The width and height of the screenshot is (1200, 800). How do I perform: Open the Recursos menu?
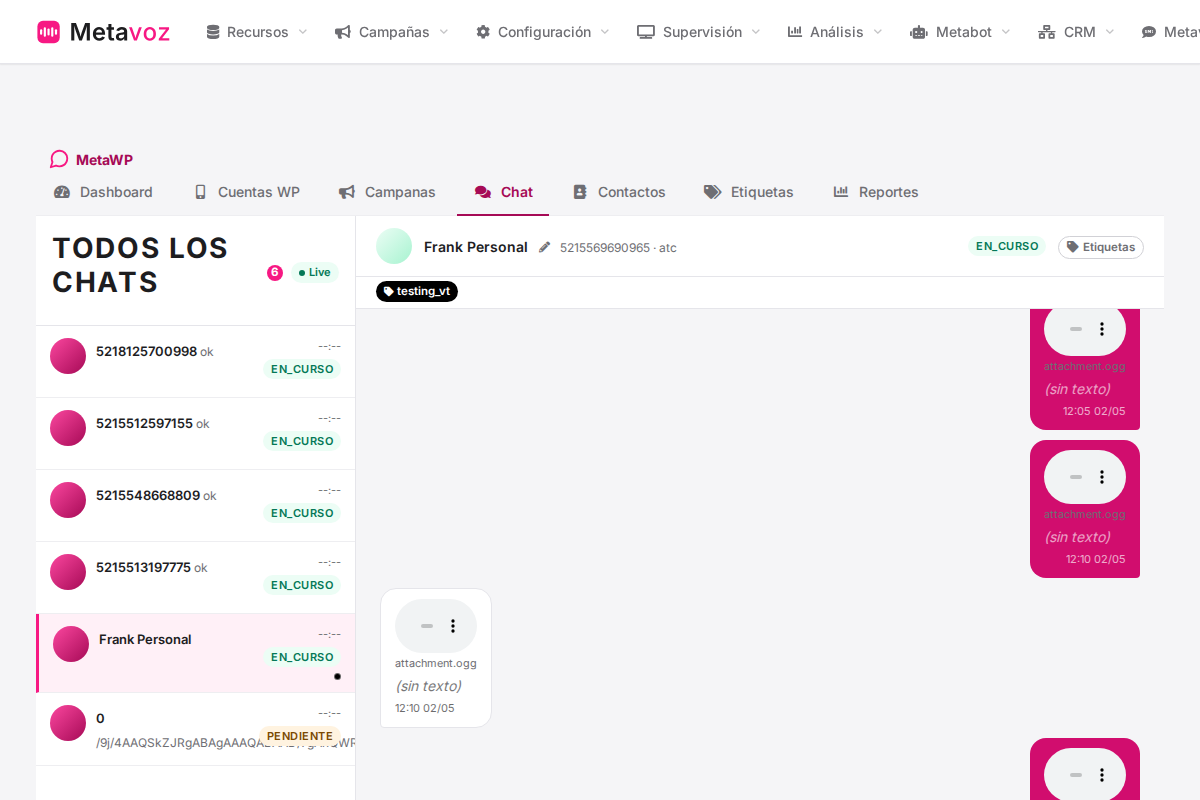(x=257, y=32)
